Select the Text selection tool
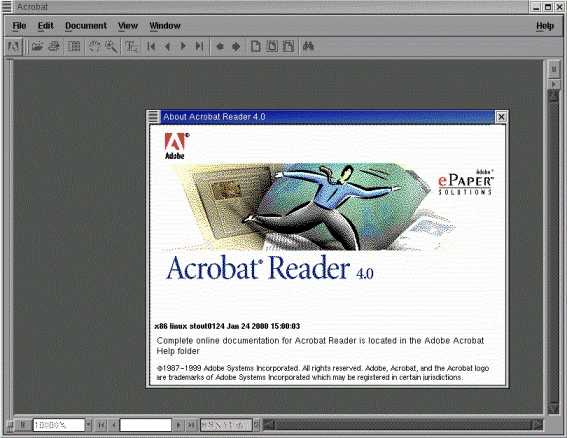This screenshot has width=567, height=438. pos(131,46)
